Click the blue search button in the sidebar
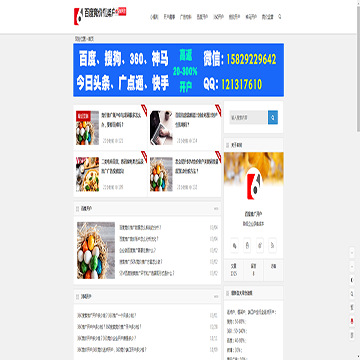This screenshot has height=360, width=360. [x=273, y=117]
